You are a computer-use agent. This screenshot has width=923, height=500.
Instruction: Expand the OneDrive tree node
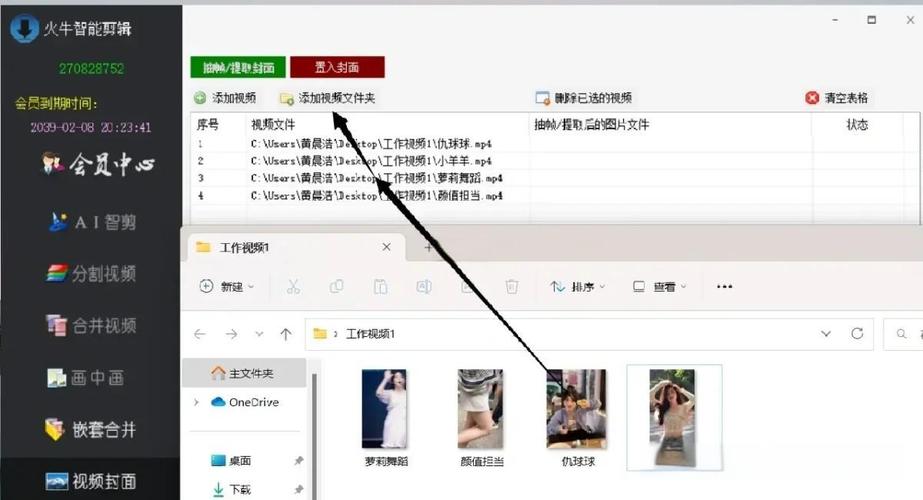coord(196,402)
